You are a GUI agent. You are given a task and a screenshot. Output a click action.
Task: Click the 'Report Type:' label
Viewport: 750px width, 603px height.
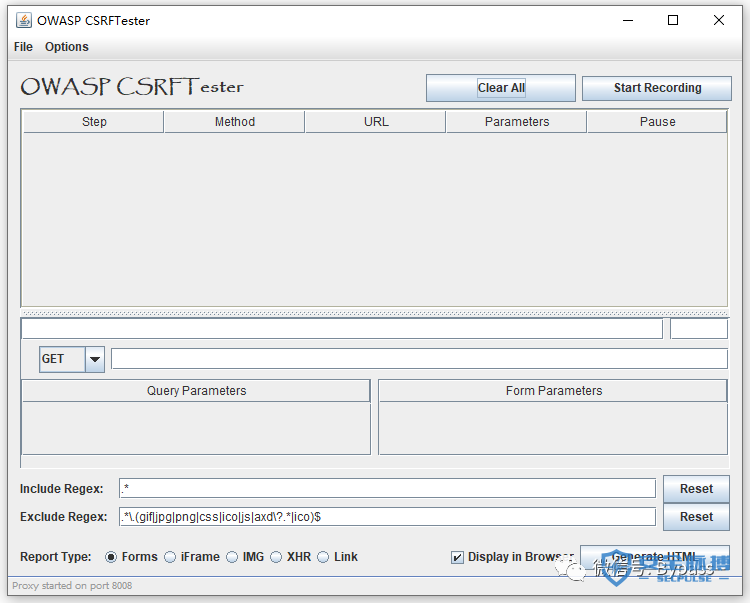click(55, 557)
